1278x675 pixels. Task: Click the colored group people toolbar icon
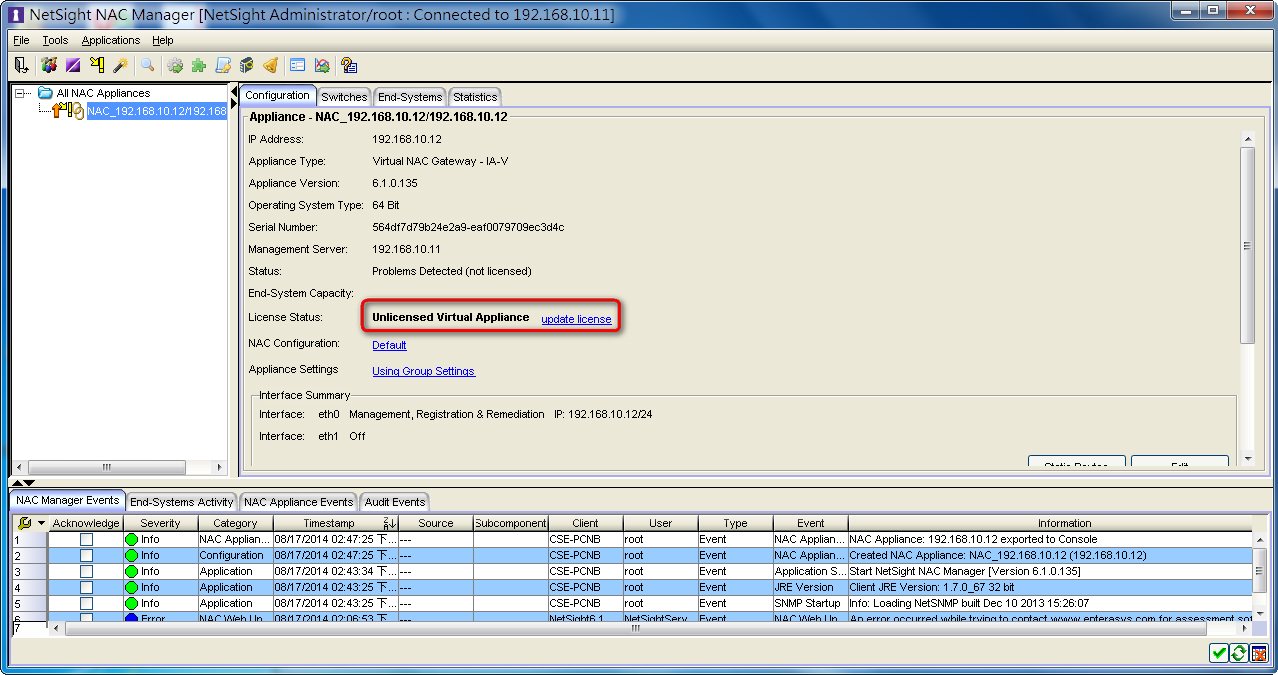49,65
